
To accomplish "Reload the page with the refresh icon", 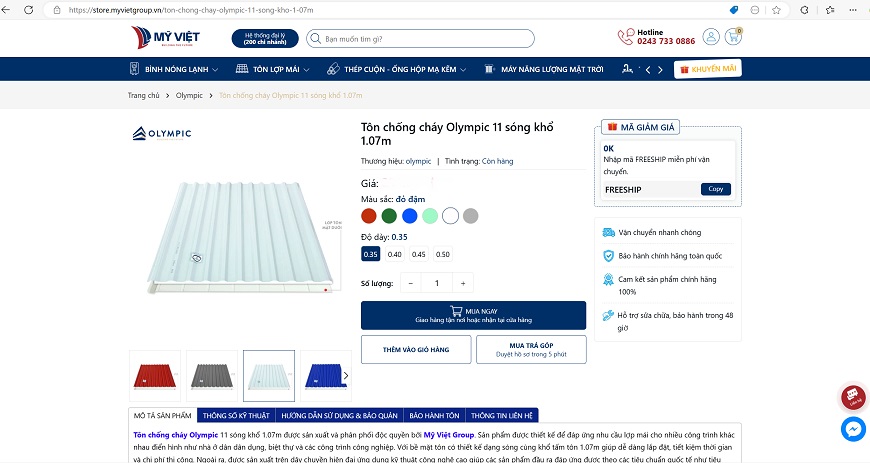I will point(29,10).
